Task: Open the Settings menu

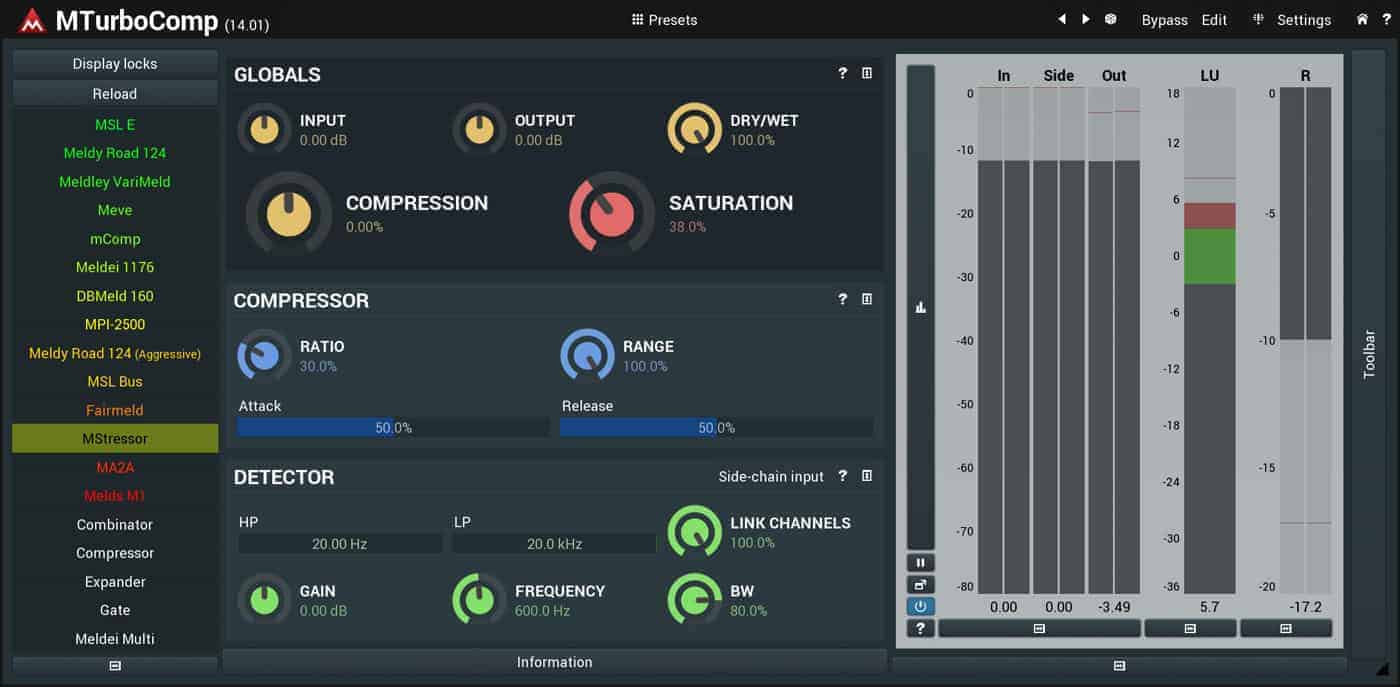Action: pos(1292,20)
